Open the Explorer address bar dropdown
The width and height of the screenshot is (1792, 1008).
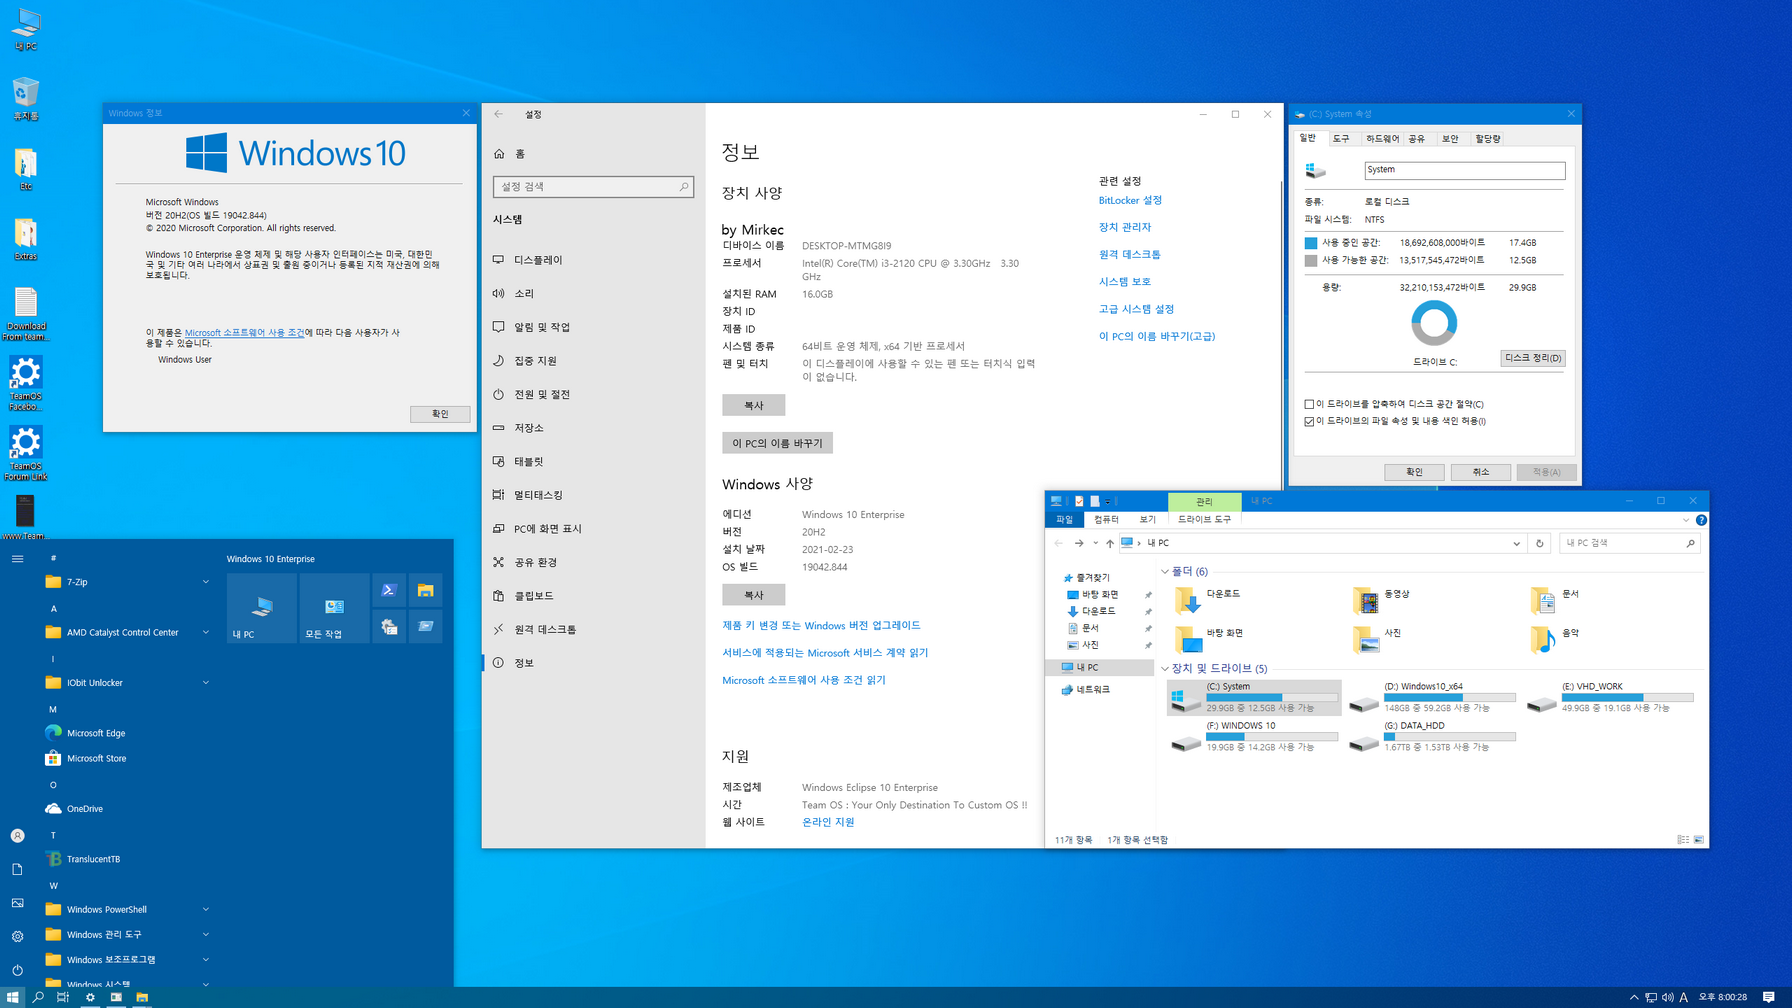click(1516, 543)
